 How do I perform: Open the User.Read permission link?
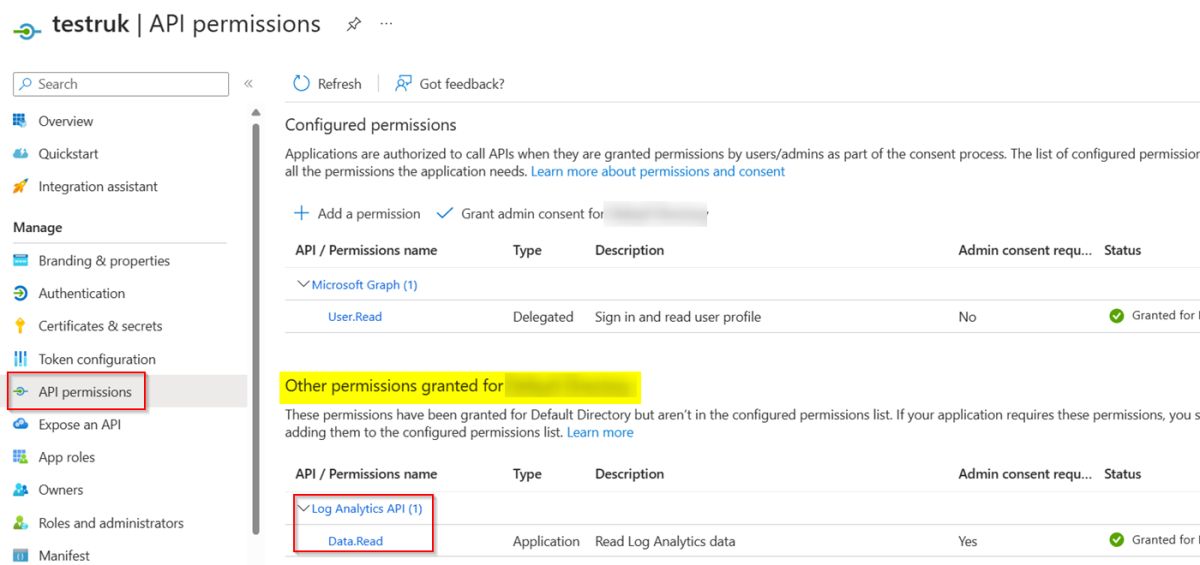(355, 317)
